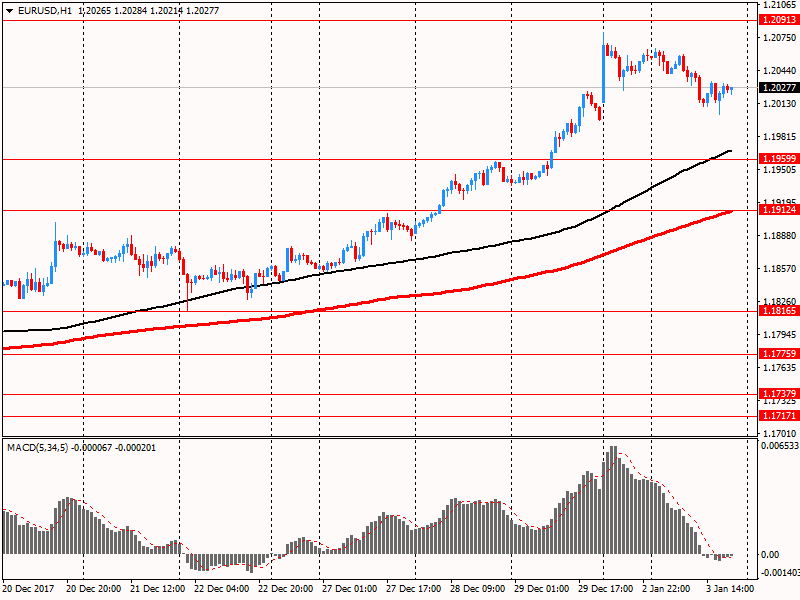Image resolution: width=800 pixels, height=600 pixels.
Task: Select the 1.20440 price scale value
Action: 779,71
